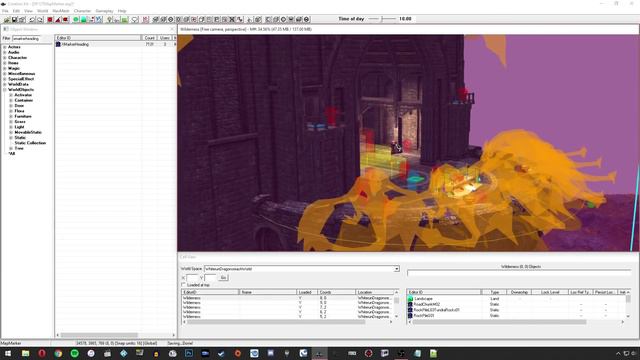Select the Door tree item
This screenshot has width=640, height=360.
click(x=19, y=105)
